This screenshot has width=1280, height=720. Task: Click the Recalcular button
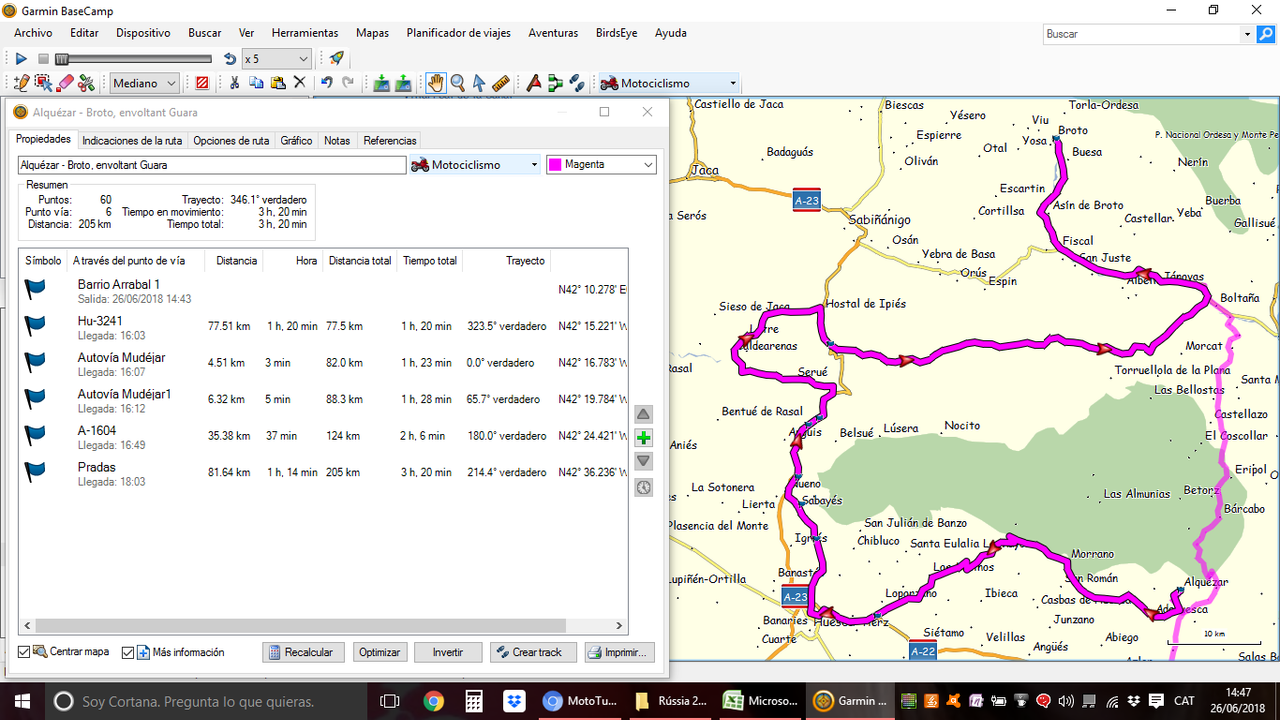(x=304, y=652)
